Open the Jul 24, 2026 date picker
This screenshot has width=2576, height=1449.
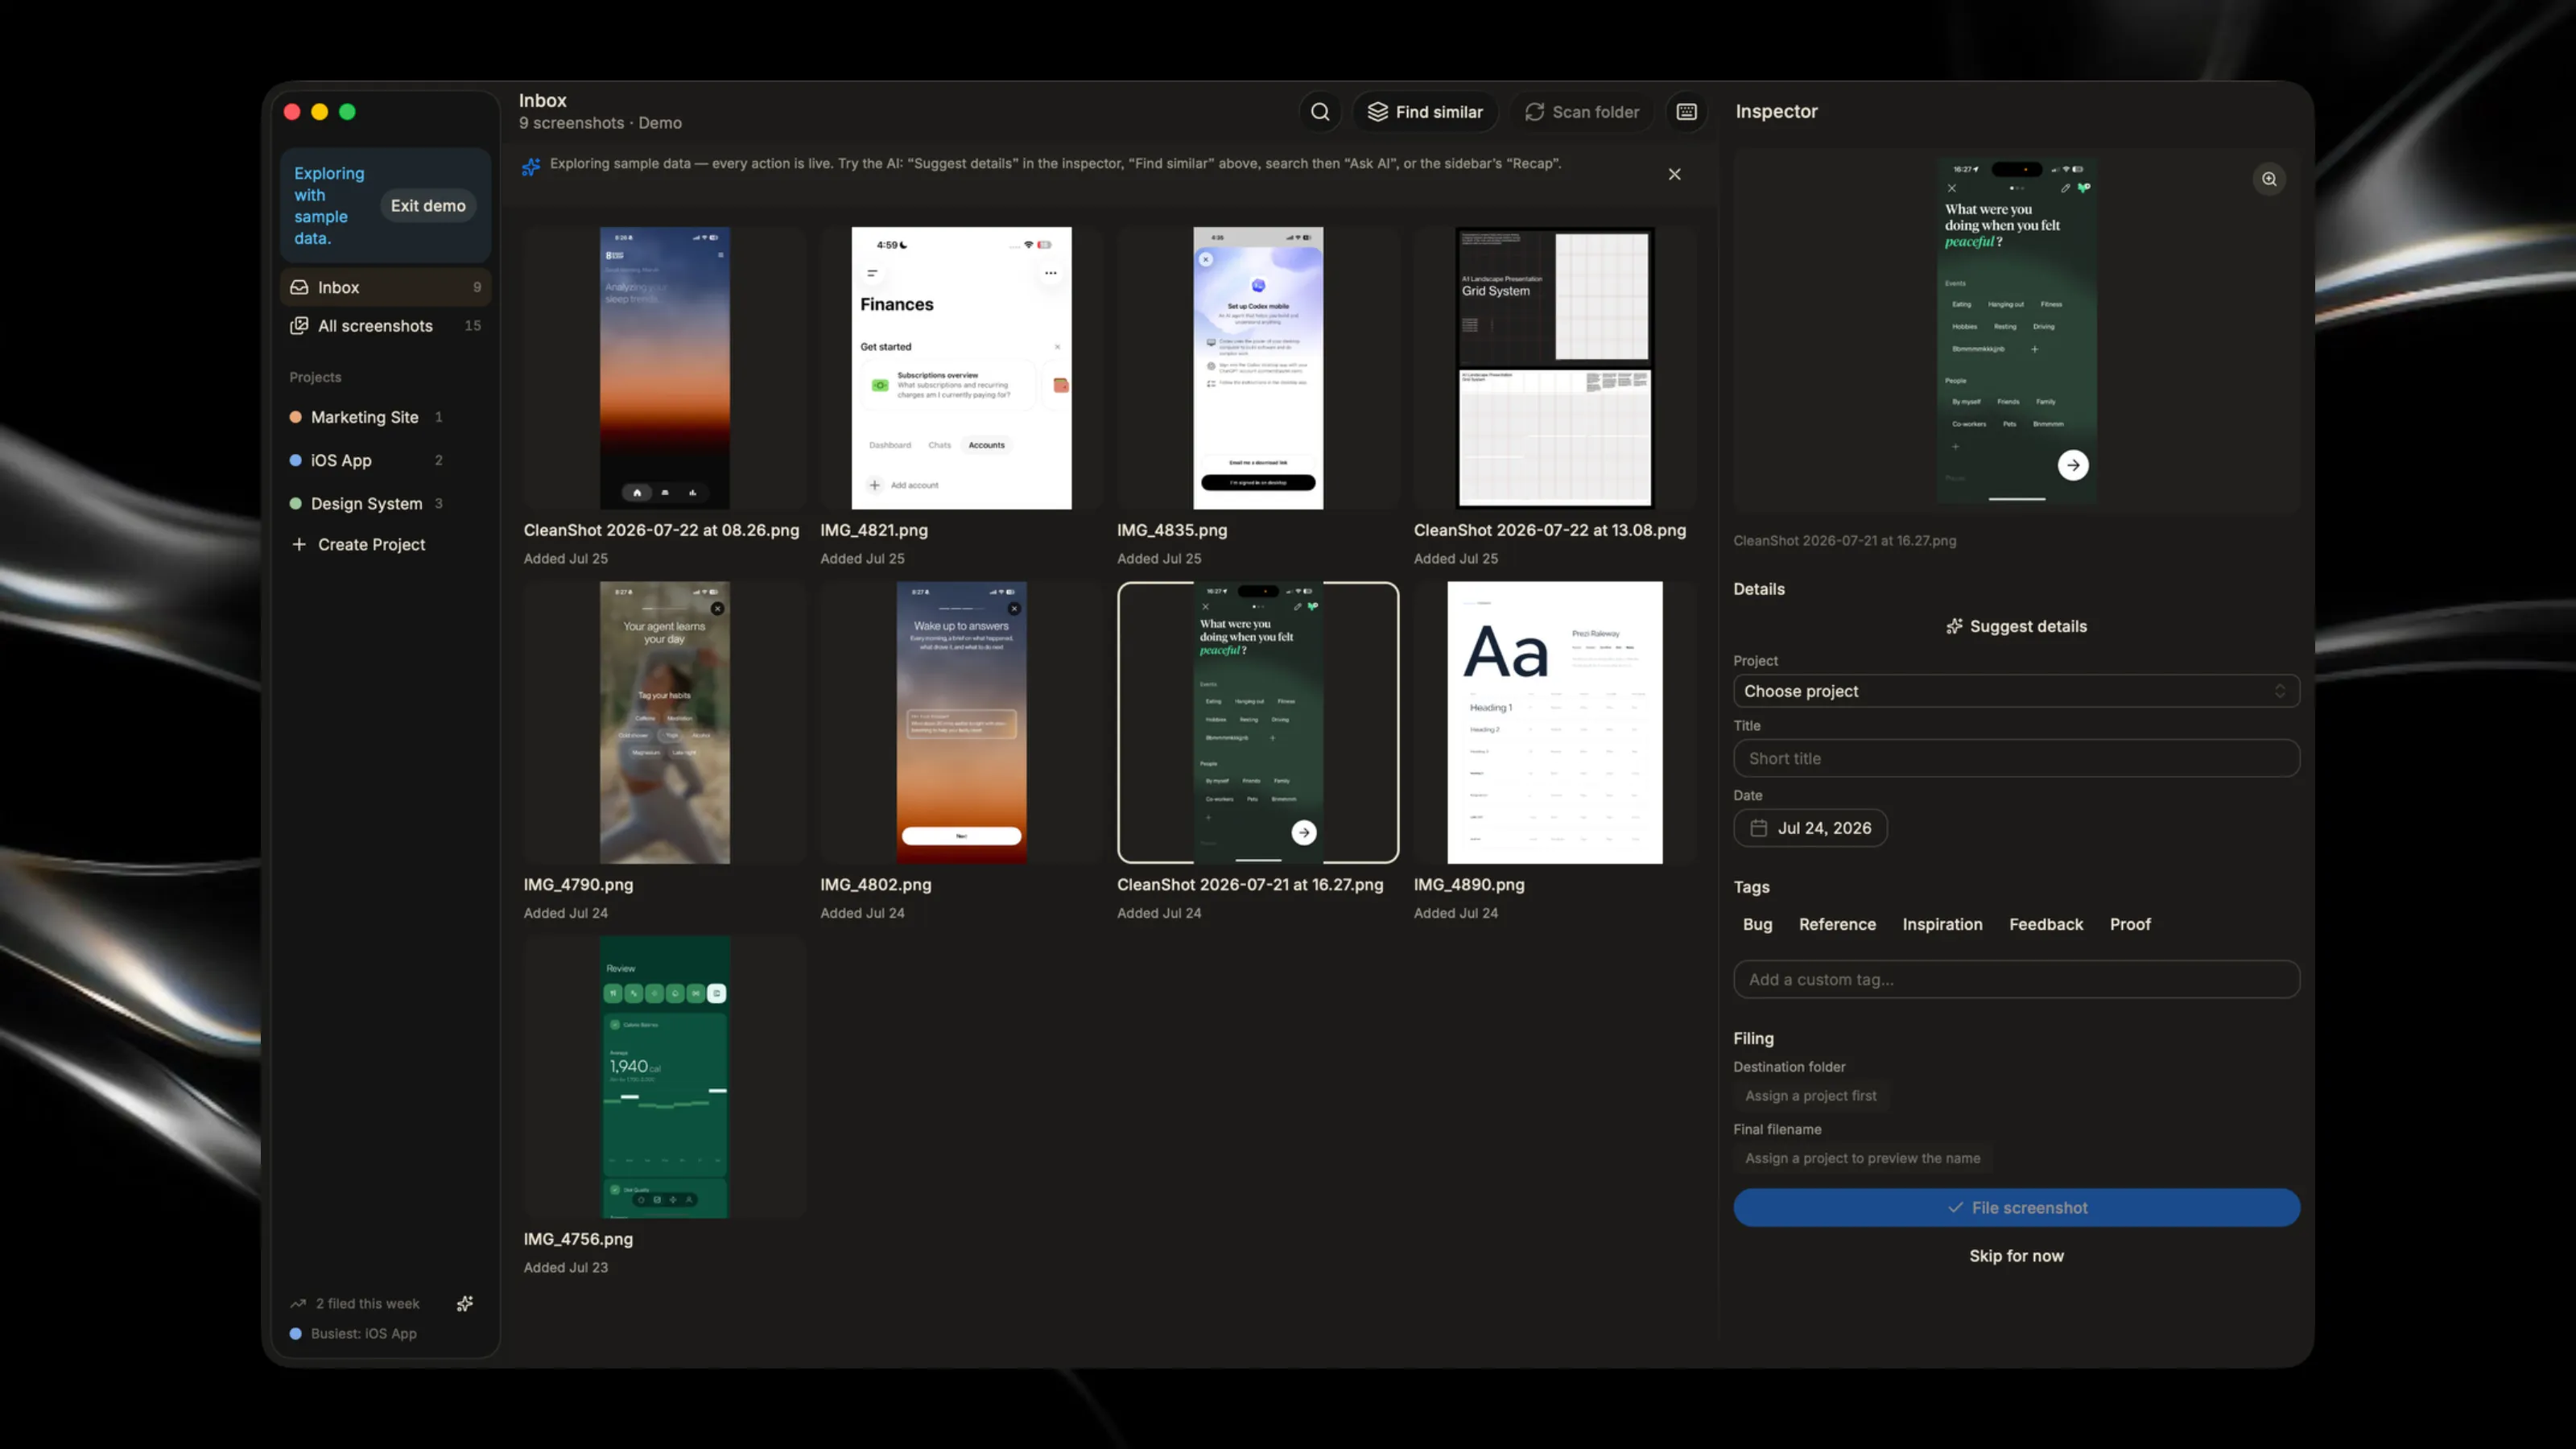coord(1810,828)
